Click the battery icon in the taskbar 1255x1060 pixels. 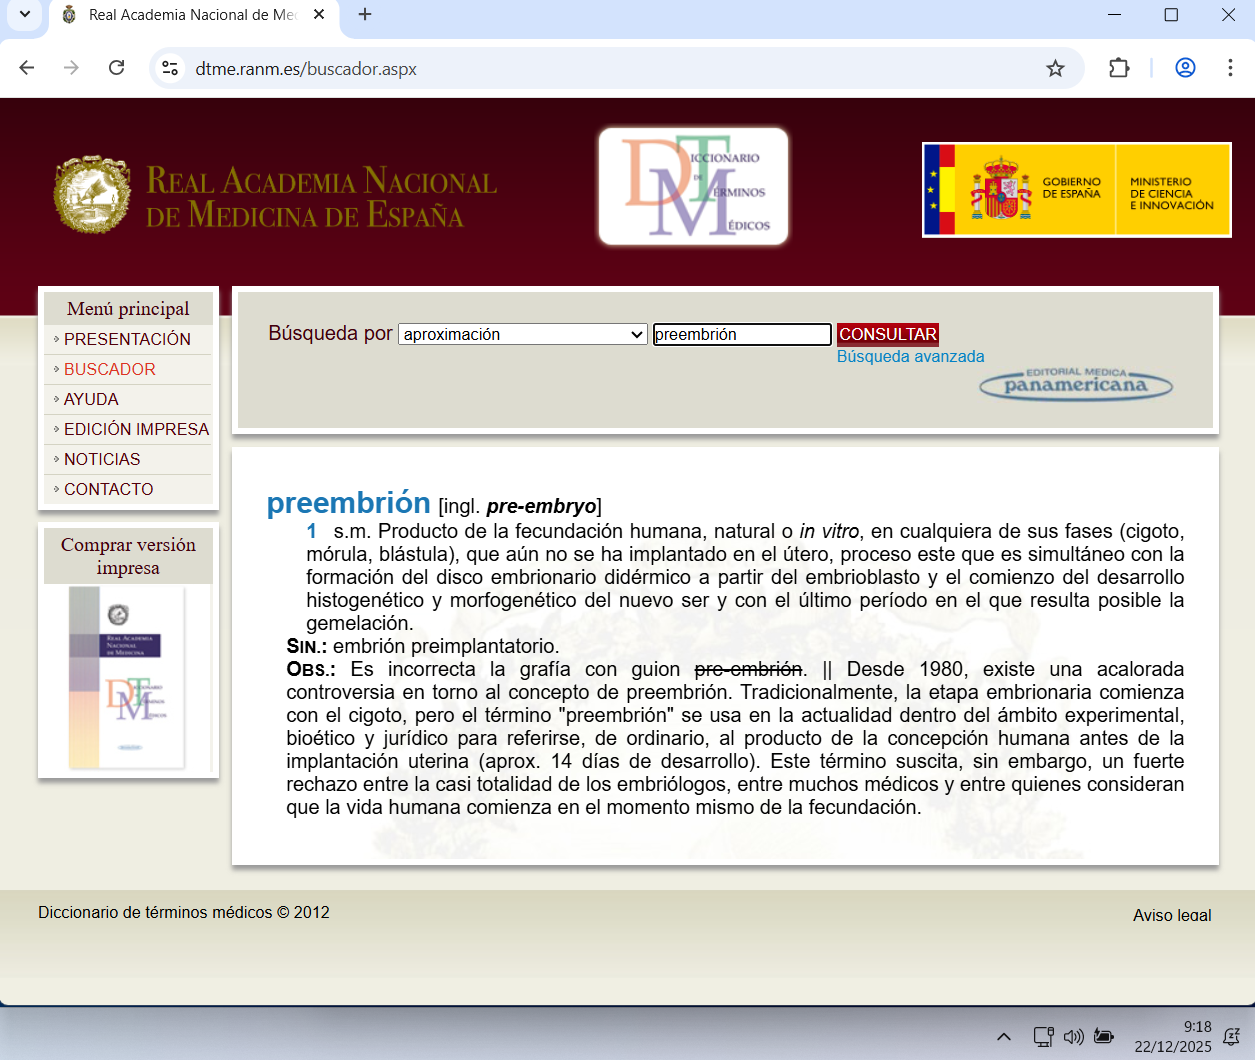click(1104, 1036)
